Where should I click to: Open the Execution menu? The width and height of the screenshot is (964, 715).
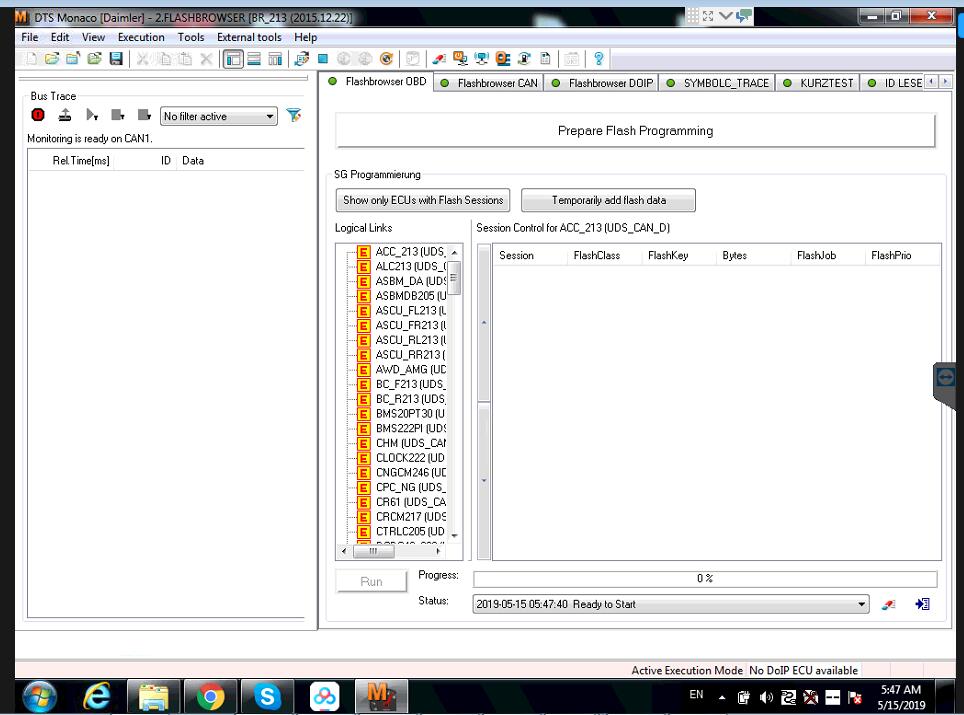[x=141, y=37]
